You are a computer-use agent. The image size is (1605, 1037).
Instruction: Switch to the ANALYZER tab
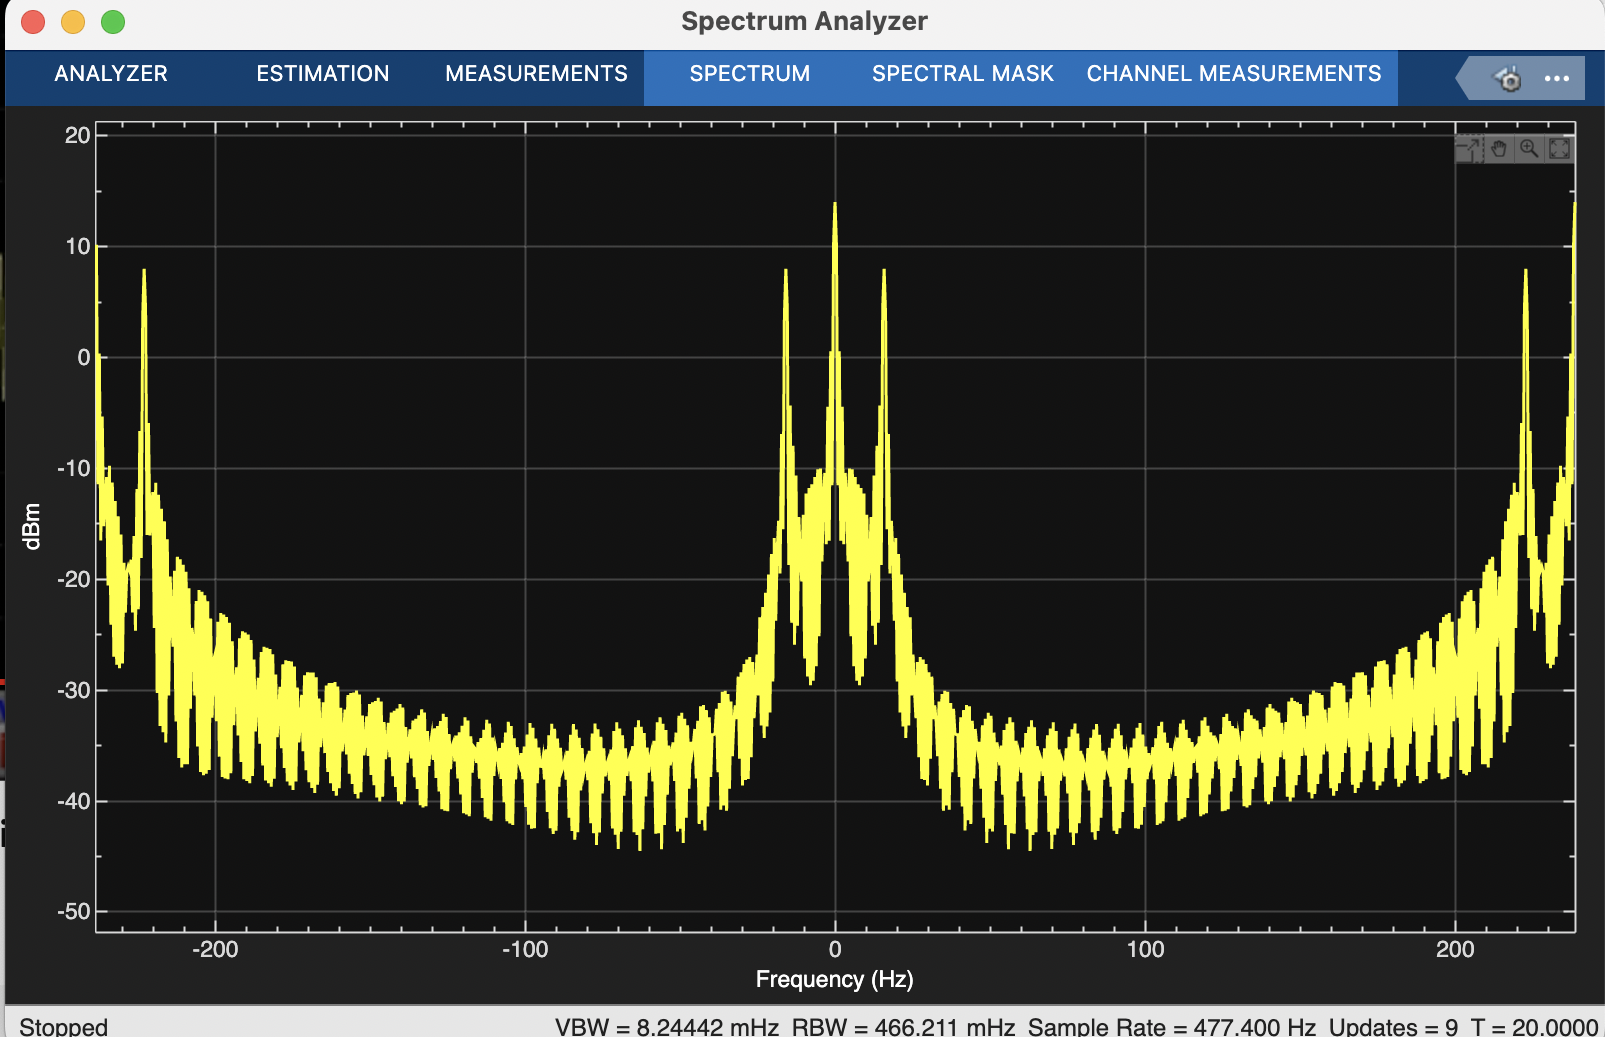pyautogui.click(x=111, y=74)
